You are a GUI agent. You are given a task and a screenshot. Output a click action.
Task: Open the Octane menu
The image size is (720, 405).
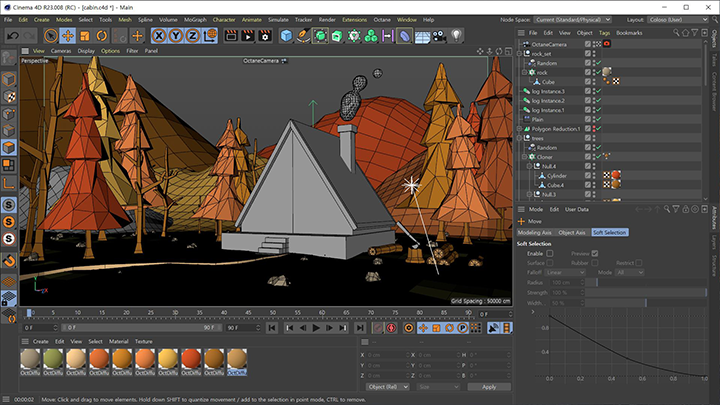(x=382, y=20)
